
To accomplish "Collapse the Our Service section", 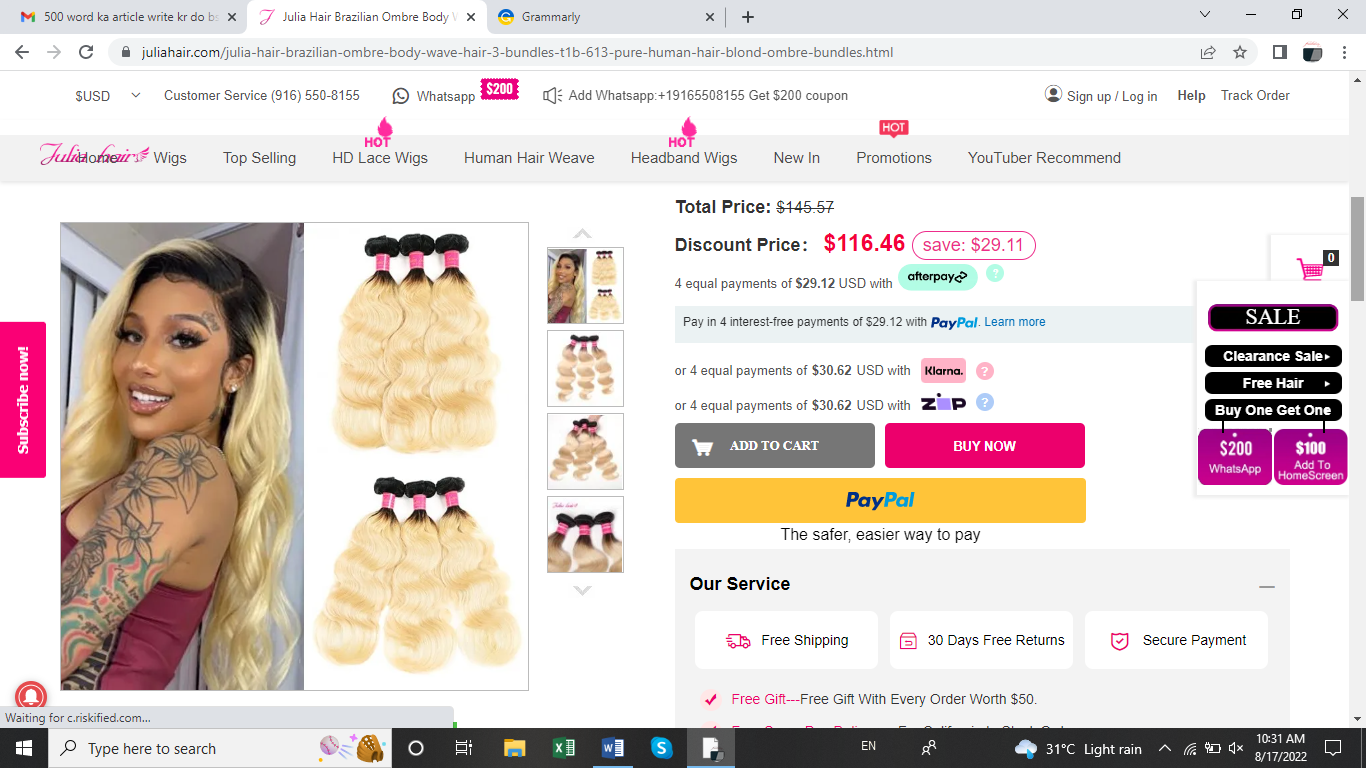I will (1267, 587).
